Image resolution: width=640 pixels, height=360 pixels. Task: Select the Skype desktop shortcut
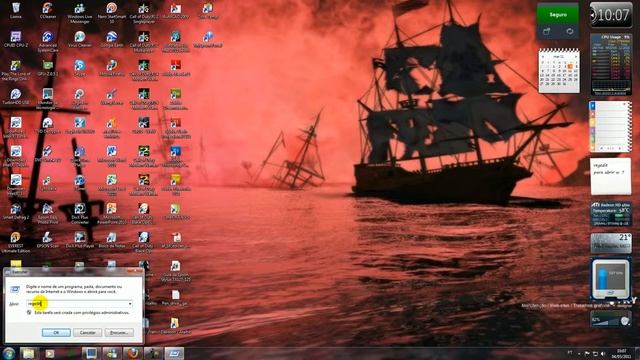(80, 68)
